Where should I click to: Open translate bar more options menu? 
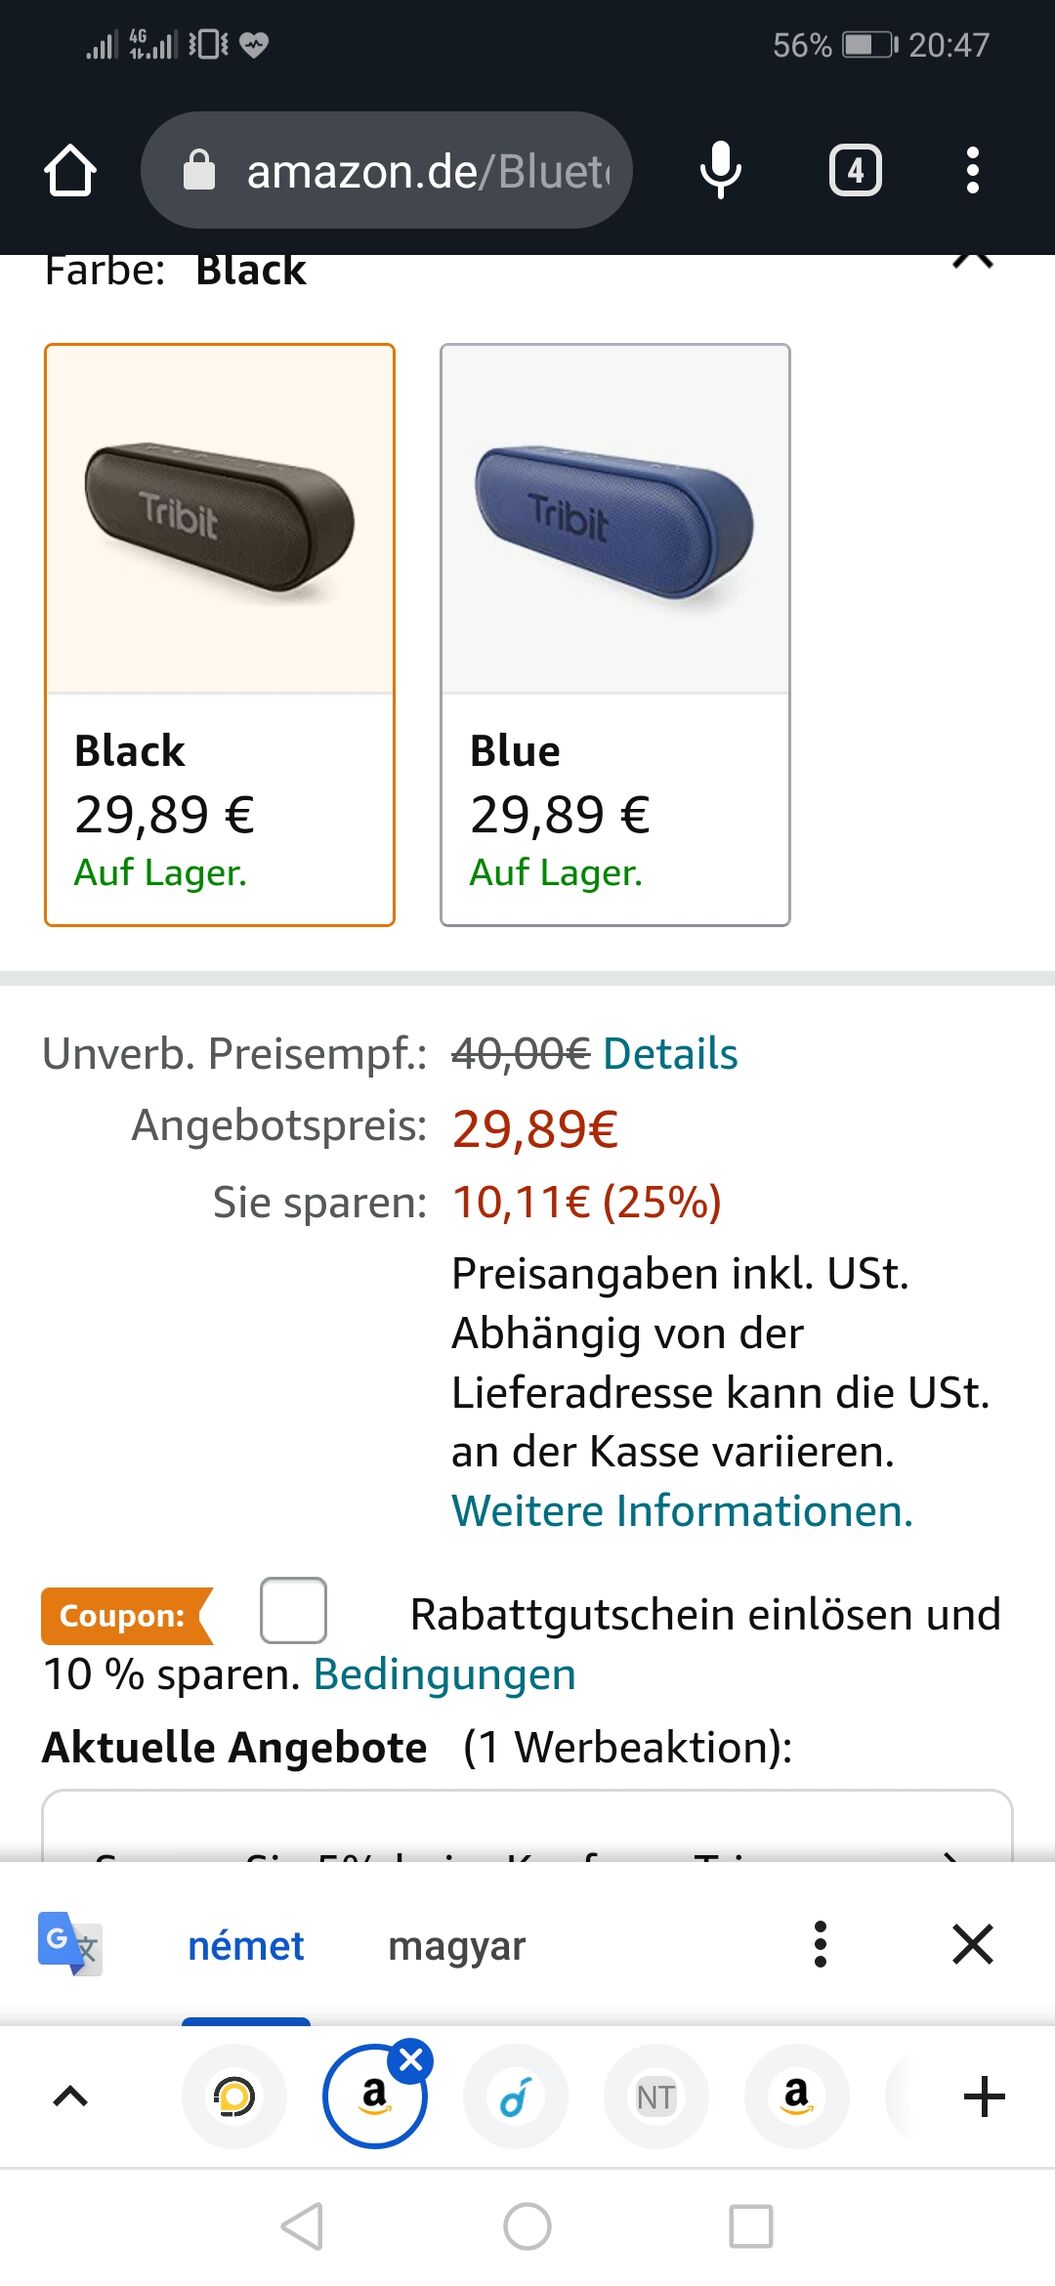tap(820, 1945)
